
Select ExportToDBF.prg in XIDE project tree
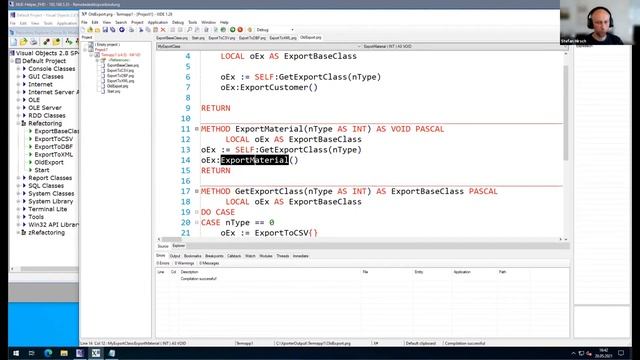pyautogui.click(x=120, y=76)
